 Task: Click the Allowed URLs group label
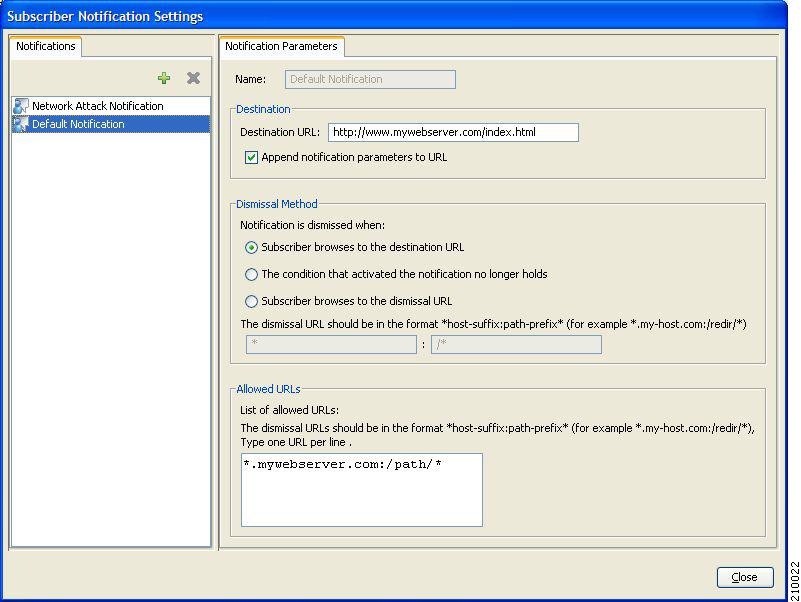268,389
